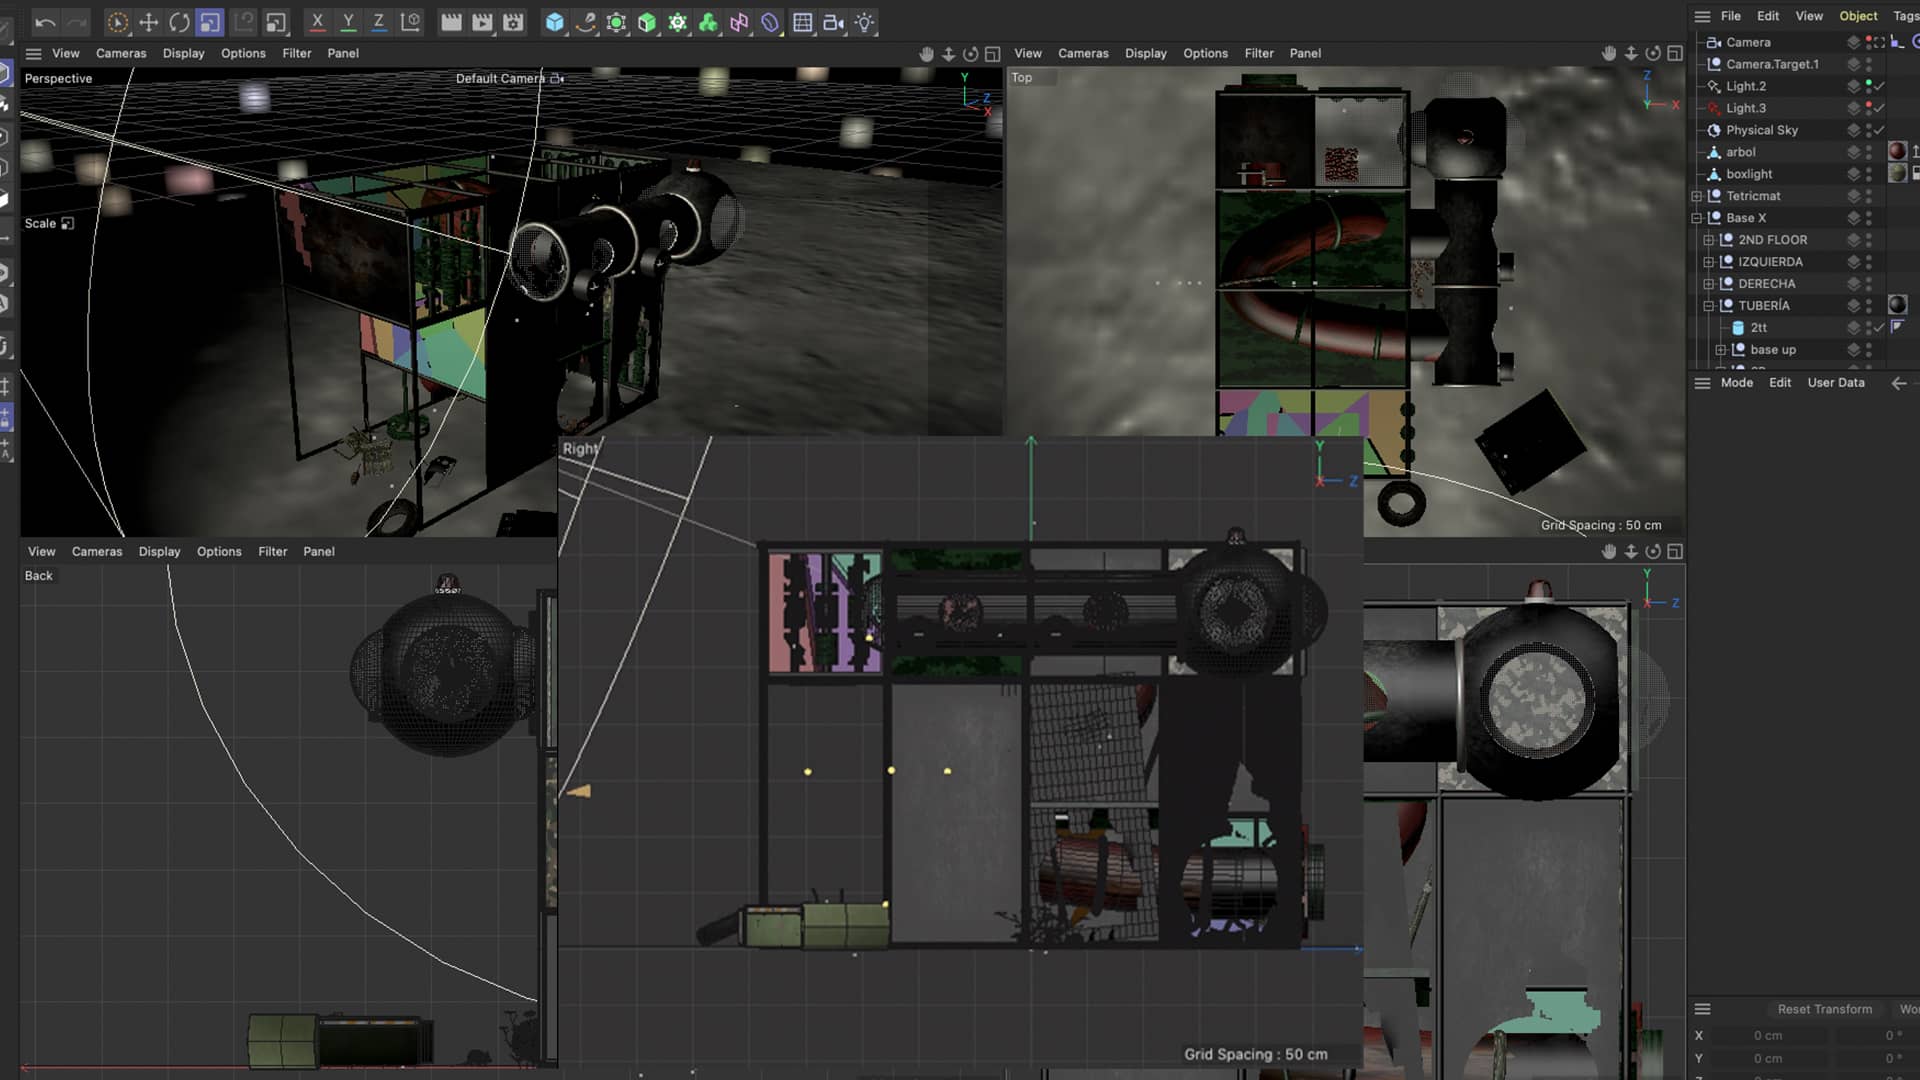Expand the IZQUIERDA group

[1709, 262]
